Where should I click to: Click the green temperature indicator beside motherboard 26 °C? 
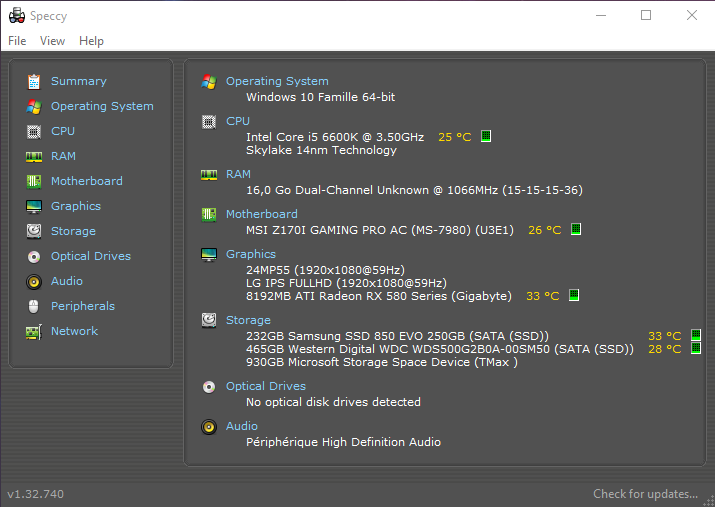[576, 229]
